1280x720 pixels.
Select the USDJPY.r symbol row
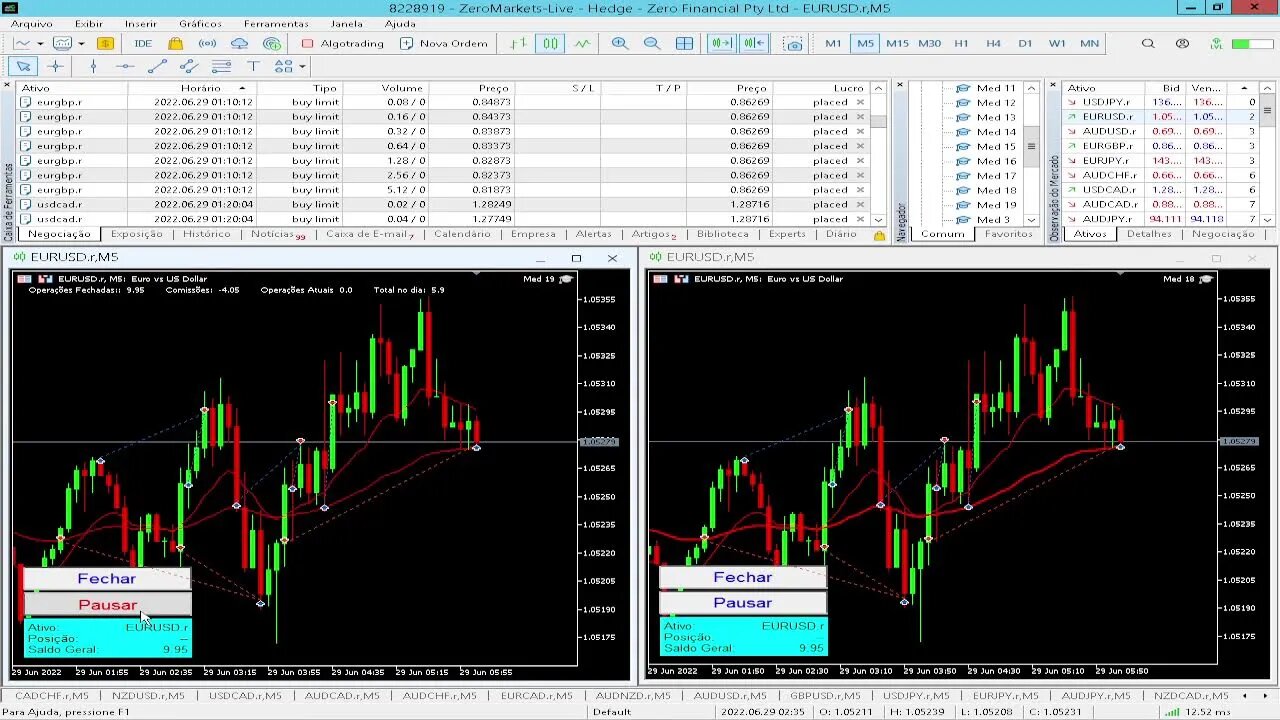pos(1160,102)
